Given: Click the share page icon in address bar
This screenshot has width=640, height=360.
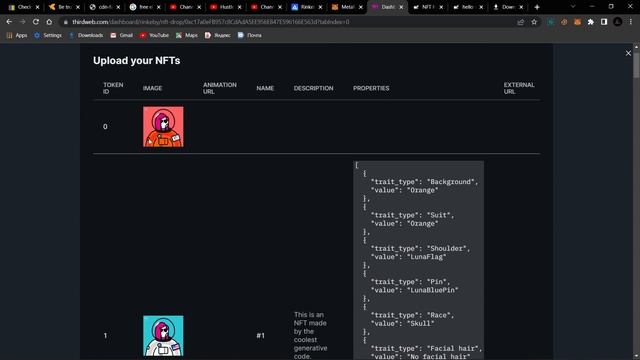Looking at the screenshot, I should pyautogui.click(x=520, y=22).
